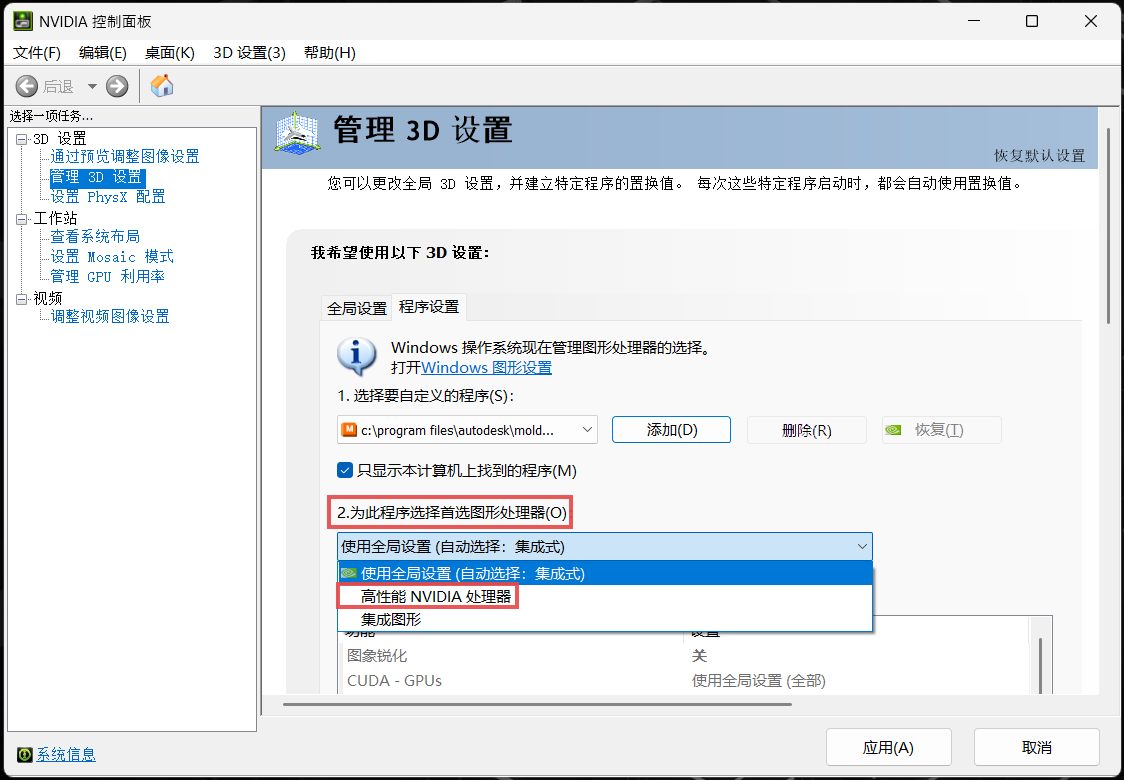Select 设置 PhysX 配置 in the tree

point(108,196)
